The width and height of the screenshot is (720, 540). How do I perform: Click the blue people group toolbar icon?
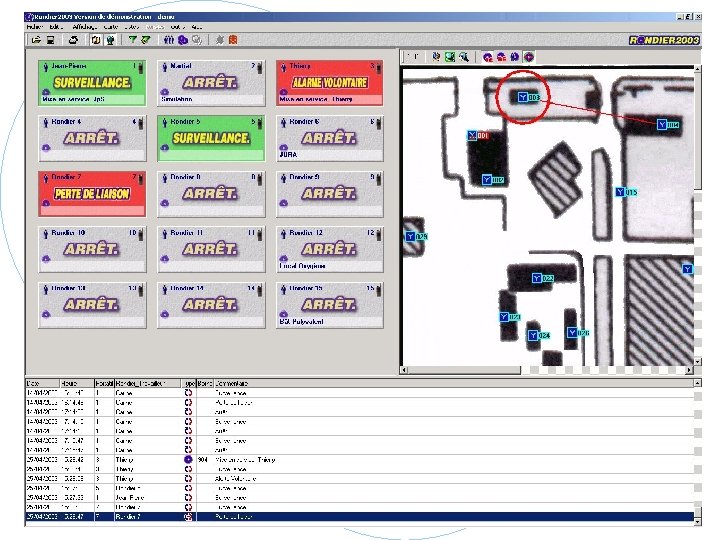[169, 40]
